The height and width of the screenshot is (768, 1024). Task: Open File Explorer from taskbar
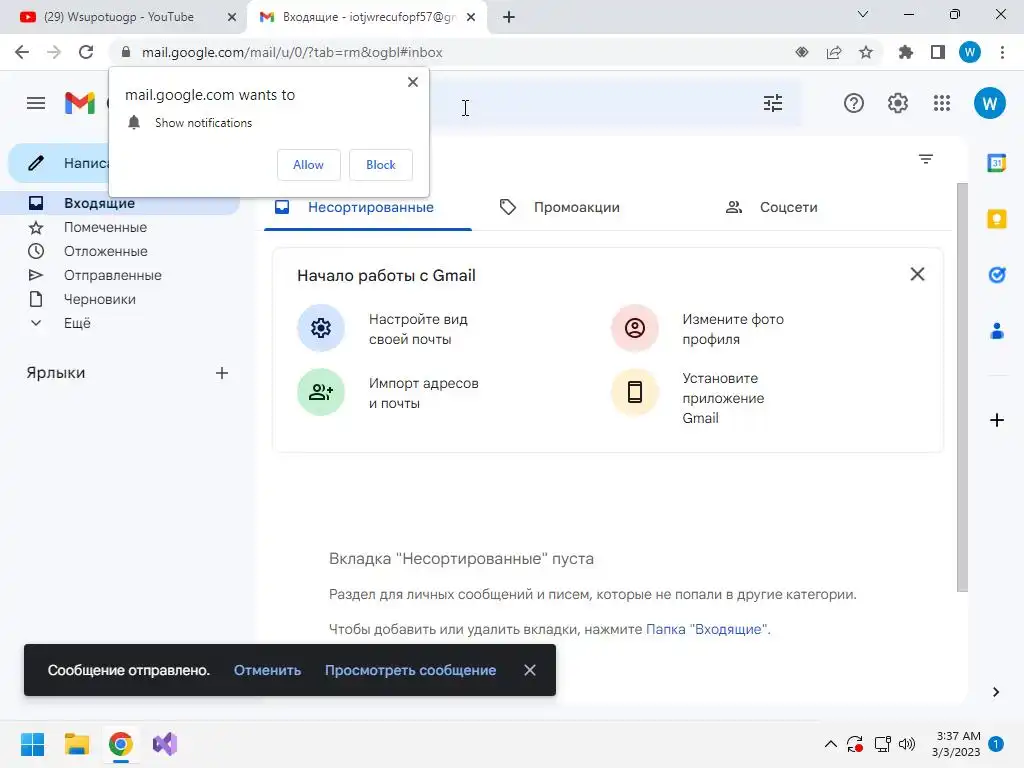click(x=76, y=744)
